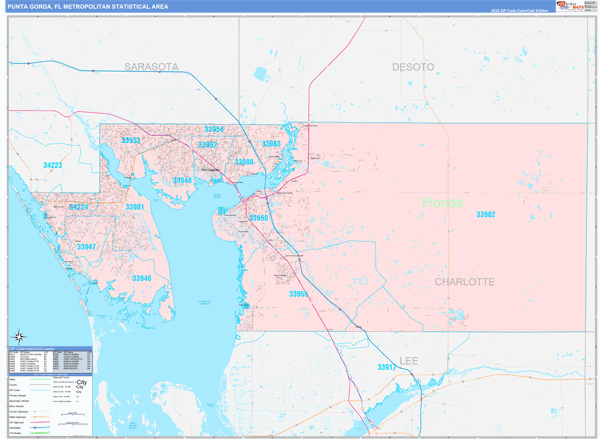Viewport: 600px width, 439px height.
Task: Click the compass rose icon
Action: pos(19,335)
